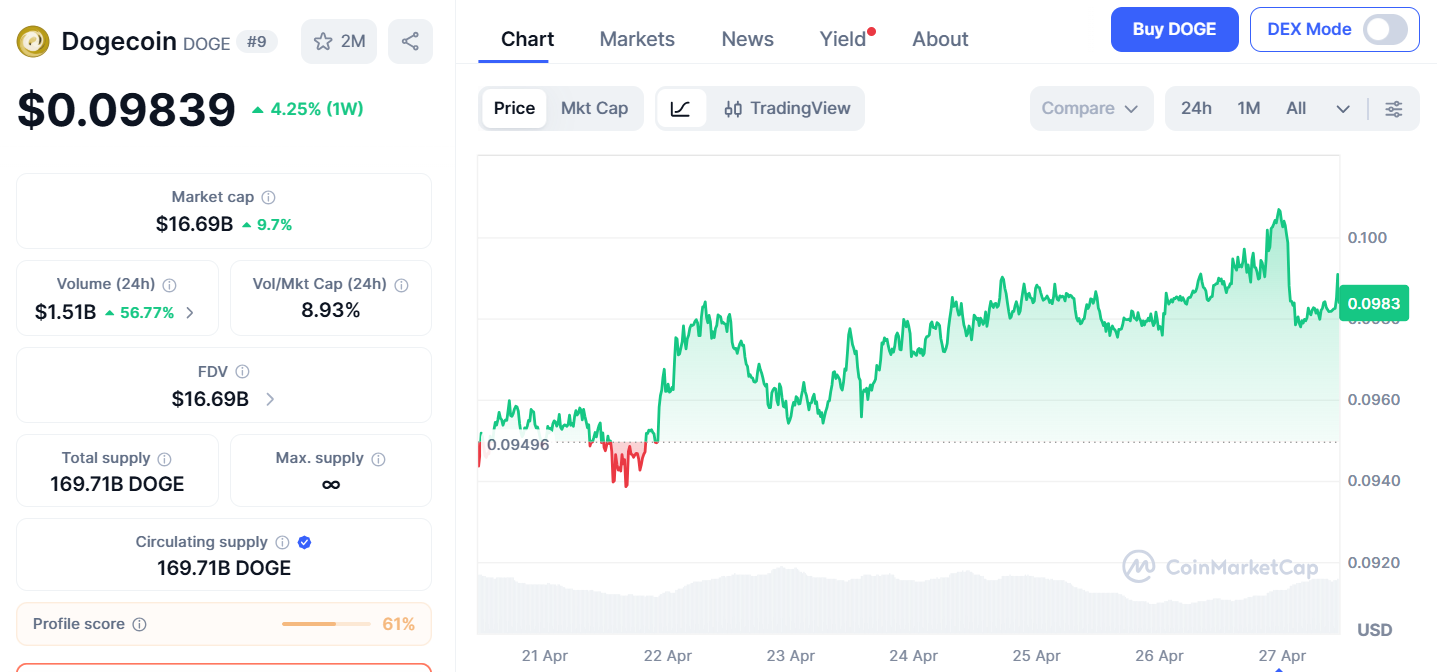Image resolution: width=1437 pixels, height=672 pixels.
Task: Switch to TradingView candlestick chart
Action: coord(786,108)
